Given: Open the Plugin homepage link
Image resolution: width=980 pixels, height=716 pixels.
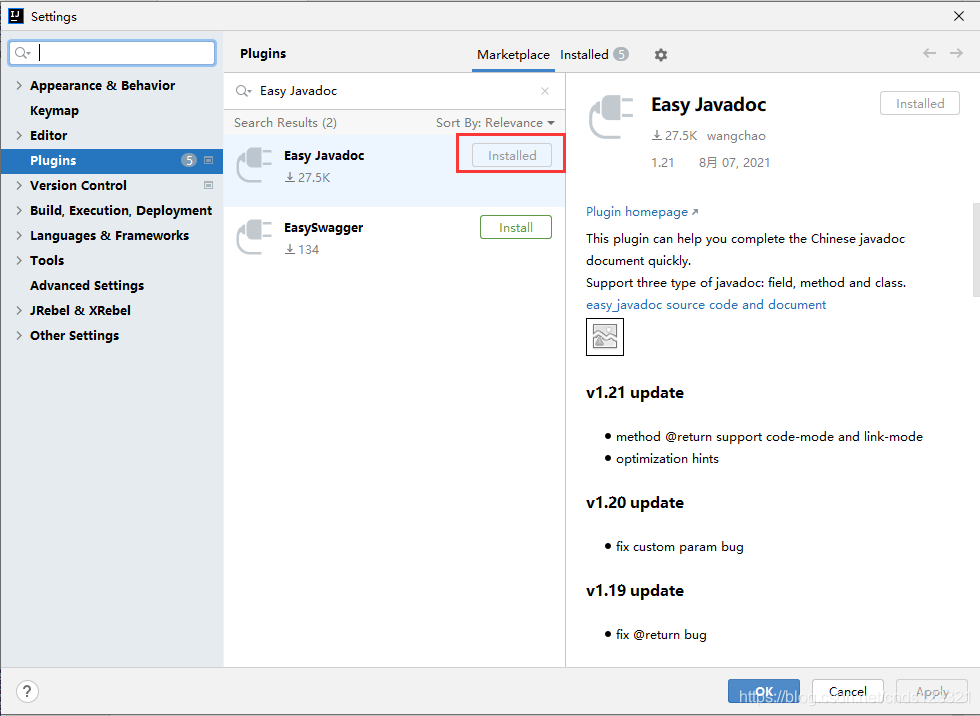Looking at the screenshot, I should pyautogui.click(x=642, y=212).
